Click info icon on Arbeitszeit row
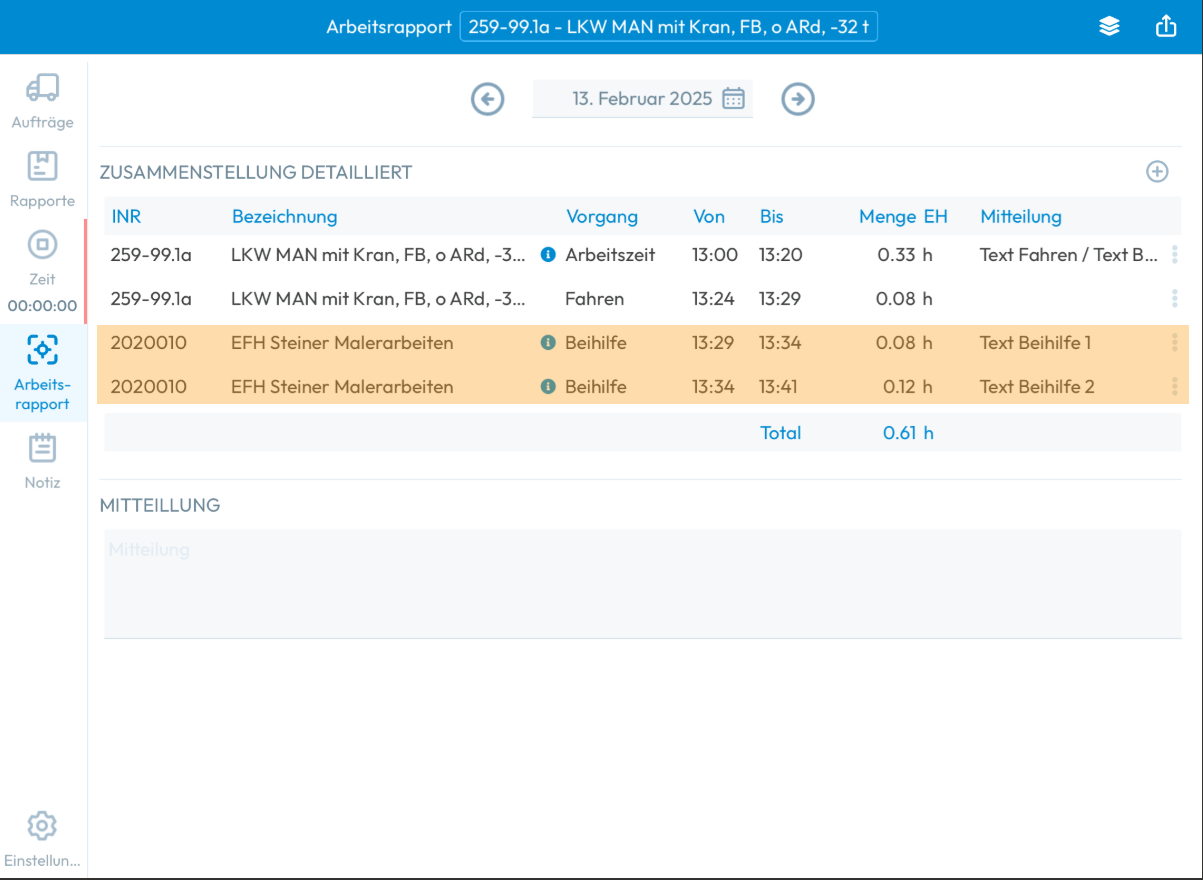The height and width of the screenshot is (880, 1203). pos(548,255)
